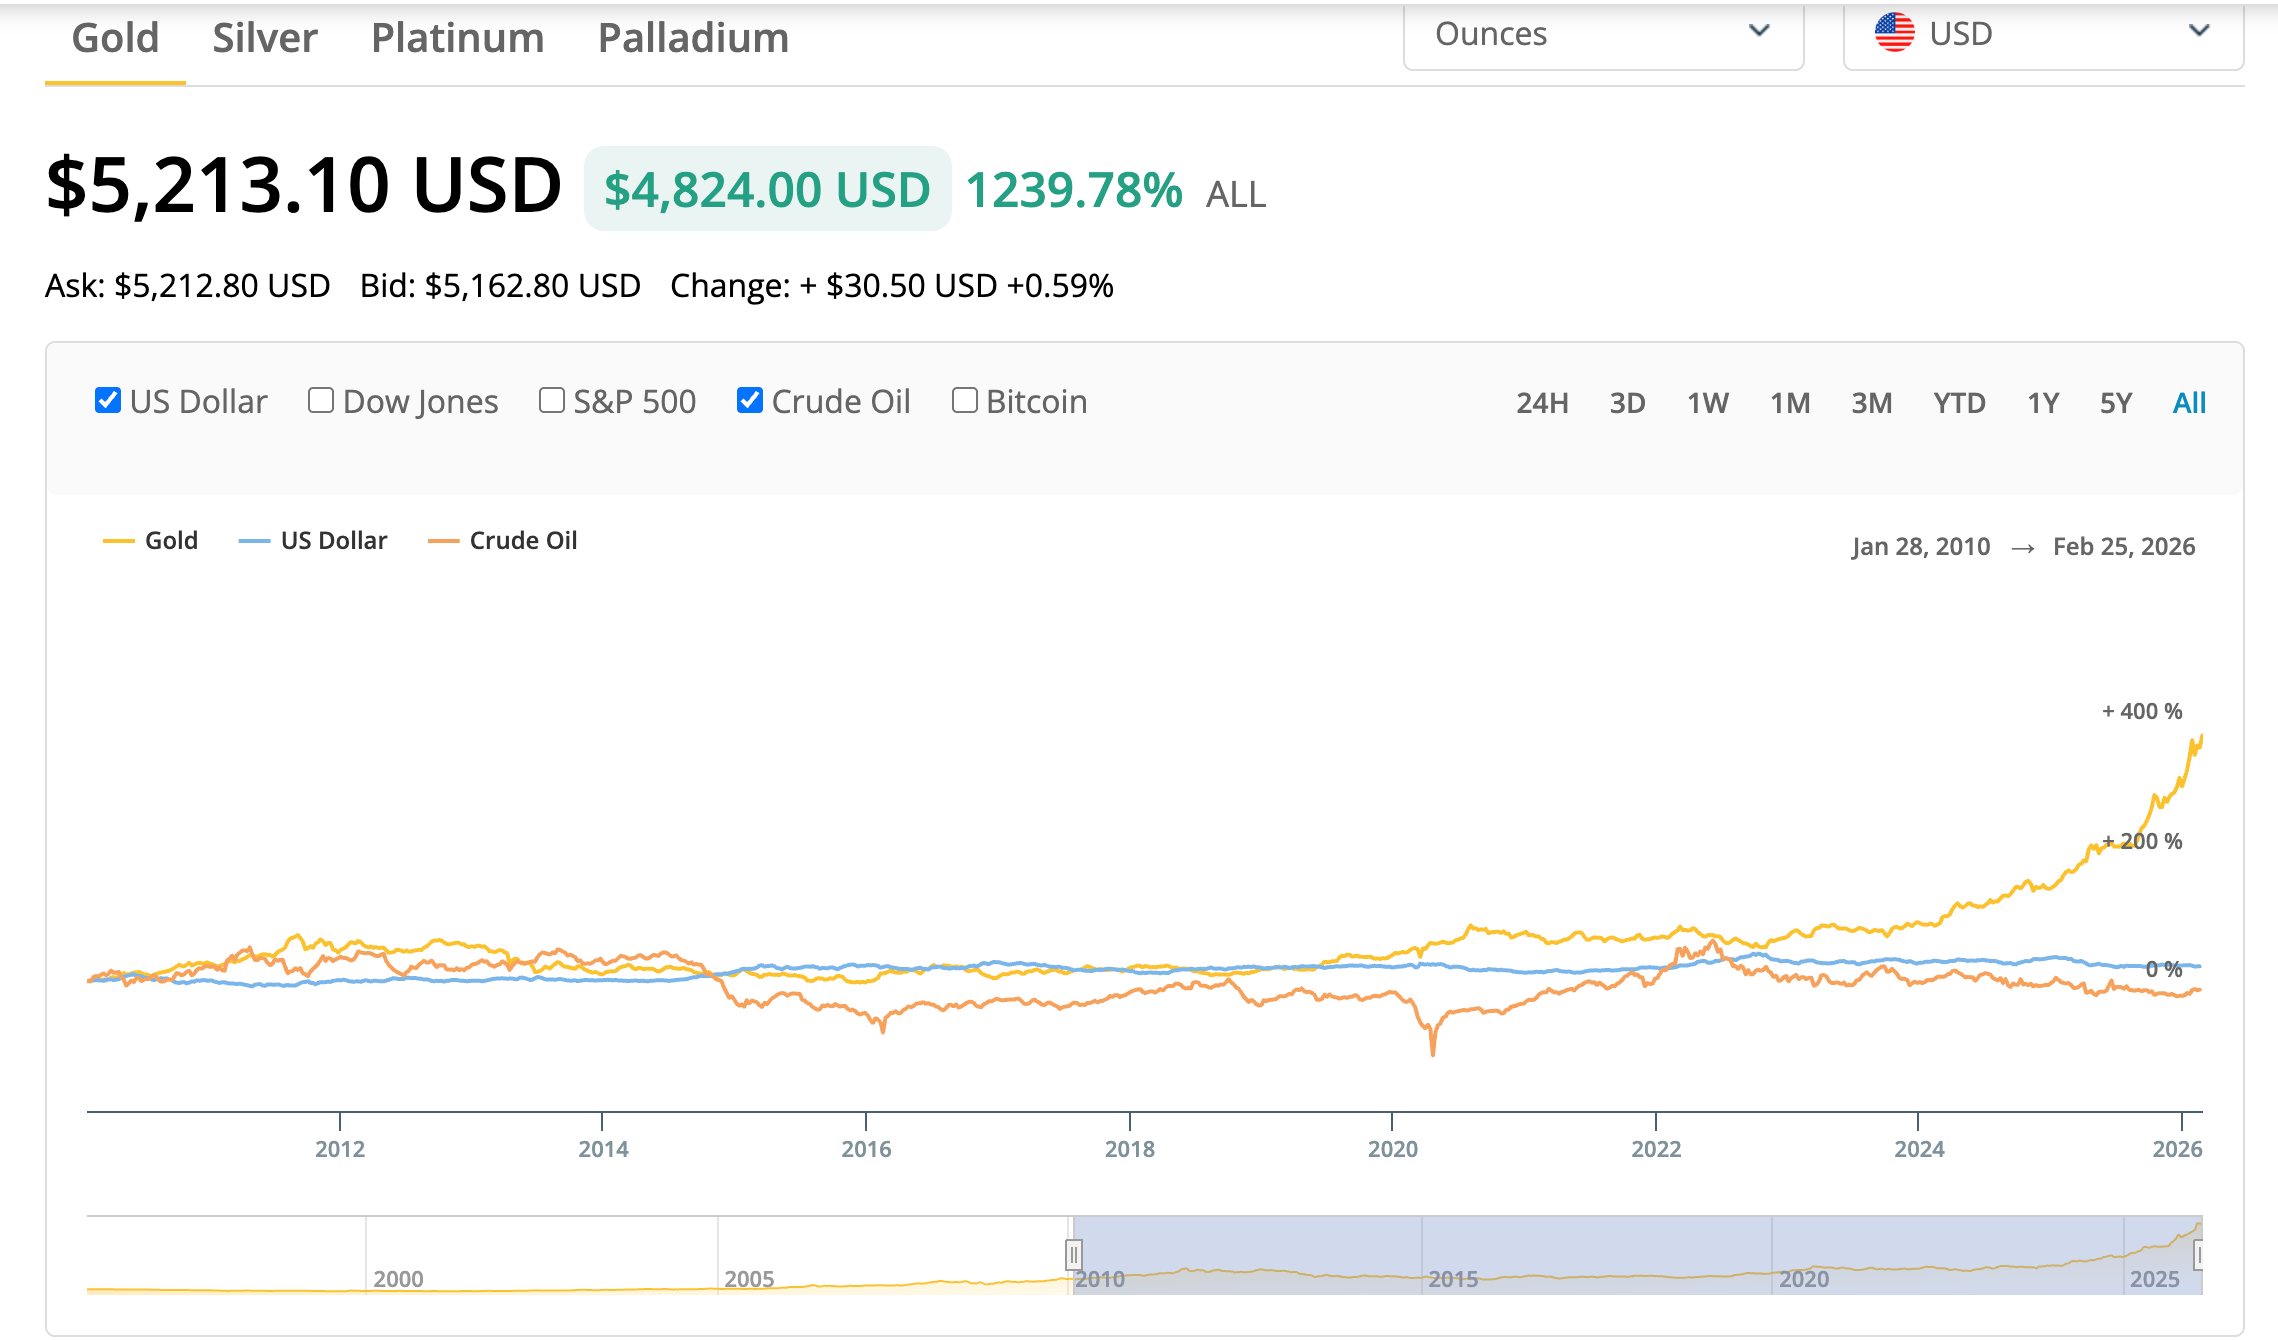Viewport: 2278px width, 1340px height.
Task: Switch to the Silver tab
Action: (x=264, y=38)
